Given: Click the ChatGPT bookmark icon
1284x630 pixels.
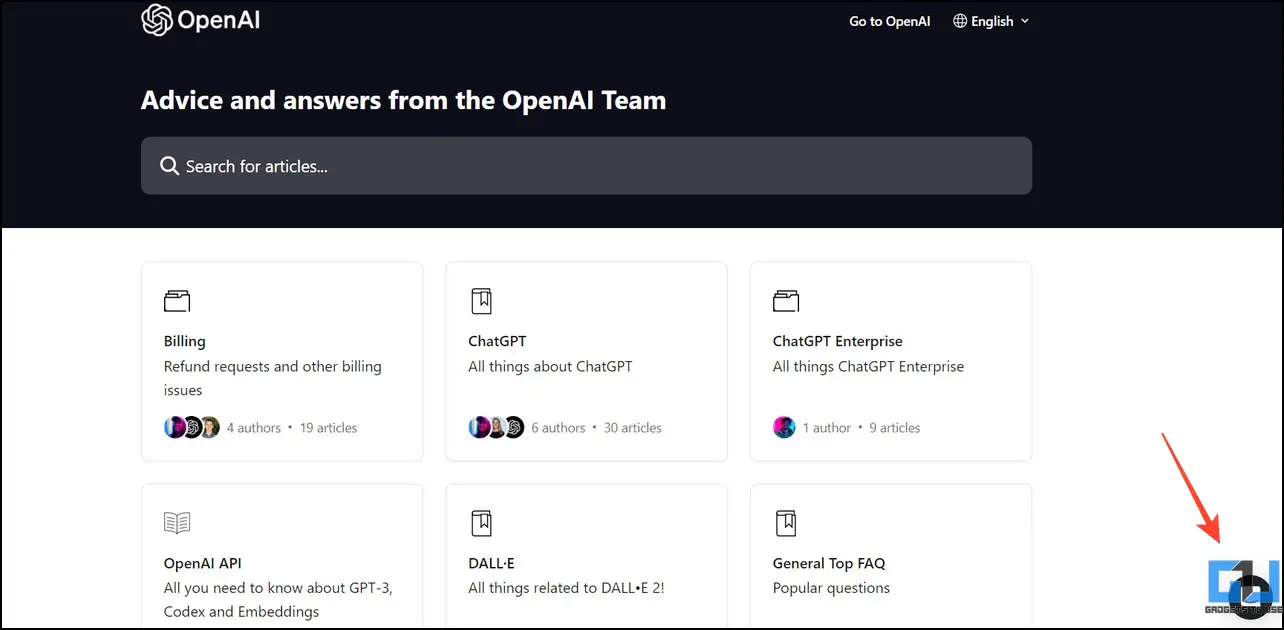Looking at the screenshot, I should (x=481, y=301).
